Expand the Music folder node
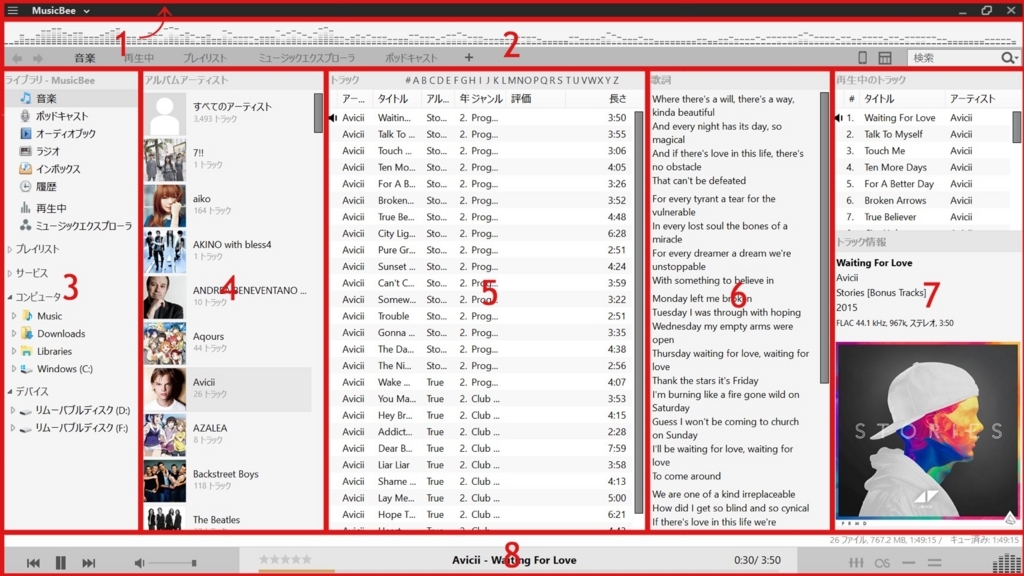Screen dimensions: 1024x576 click(14, 315)
